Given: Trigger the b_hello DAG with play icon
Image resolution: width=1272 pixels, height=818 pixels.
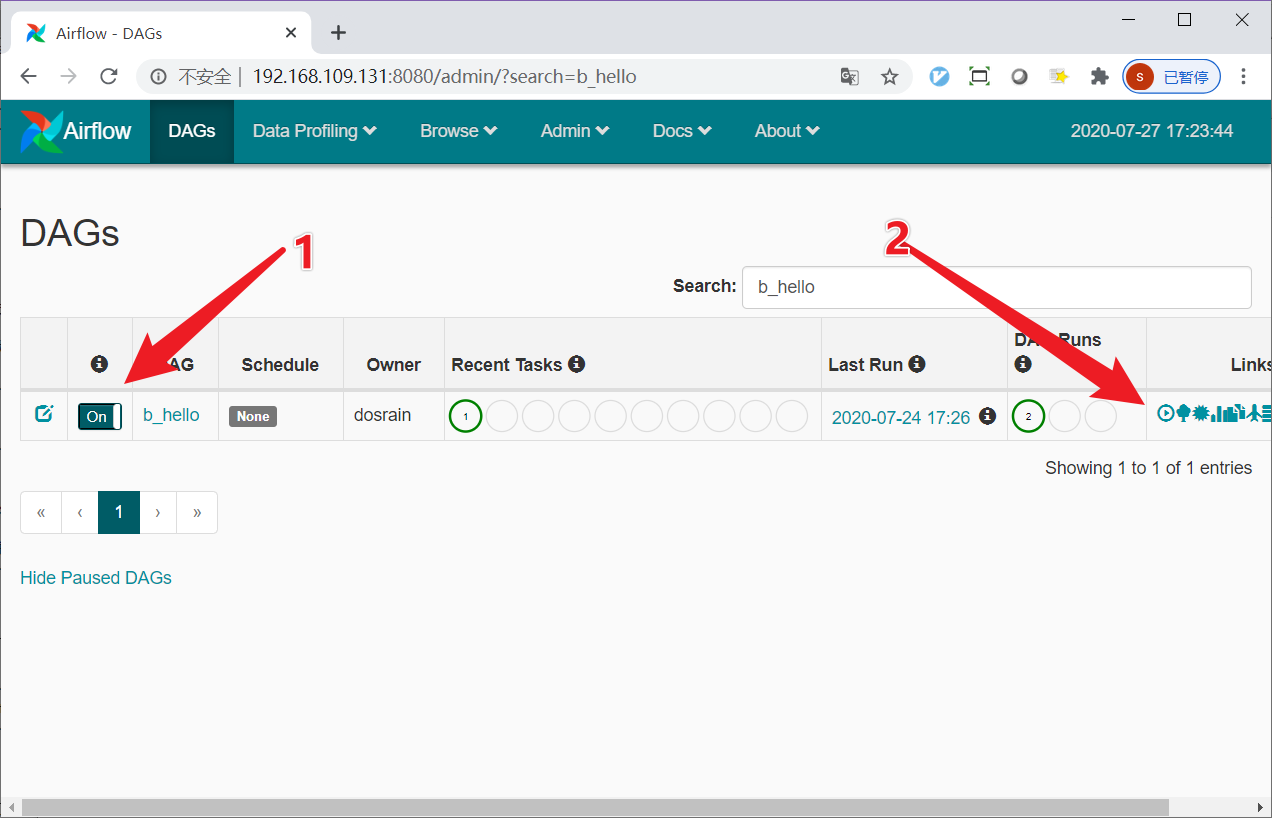Looking at the screenshot, I should (x=1166, y=413).
